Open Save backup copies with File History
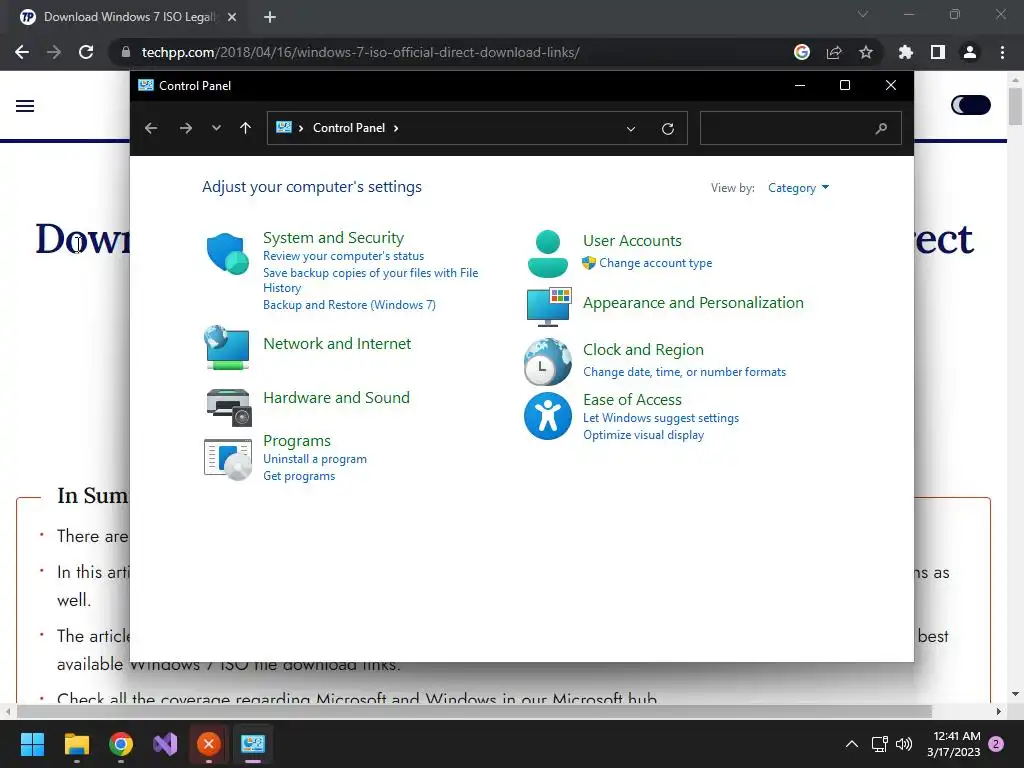This screenshot has height=768, width=1024. [x=370, y=280]
